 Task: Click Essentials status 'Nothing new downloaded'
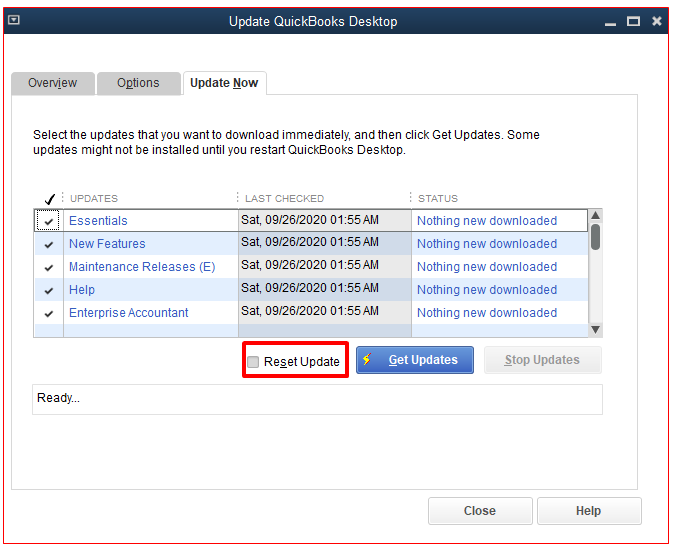(x=487, y=221)
